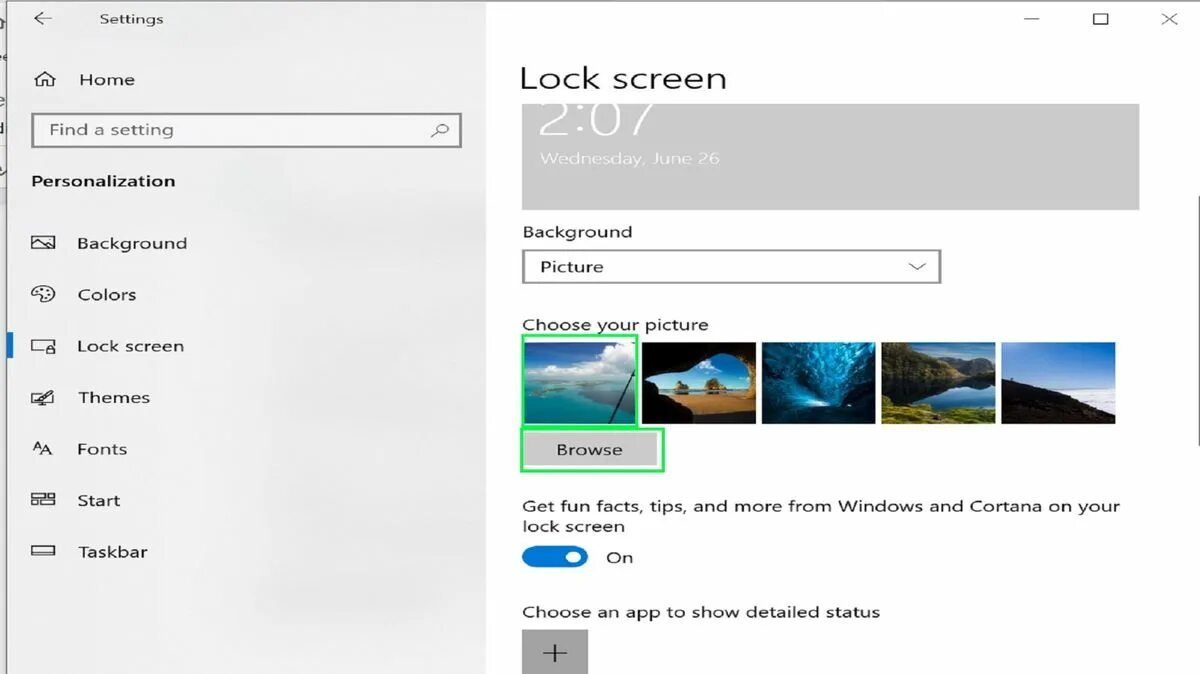Click the back arrow in Settings
1200x674 pixels.
coord(43,19)
